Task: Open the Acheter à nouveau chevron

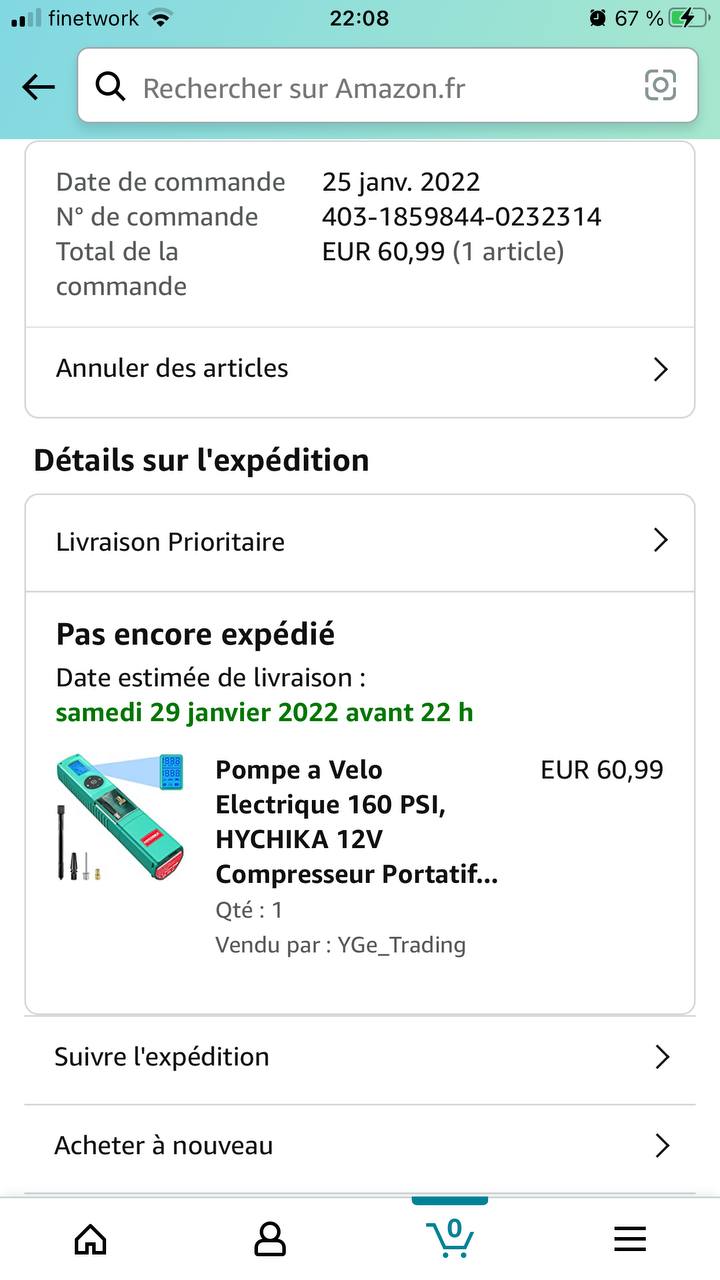Action: click(x=661, y=1145)
